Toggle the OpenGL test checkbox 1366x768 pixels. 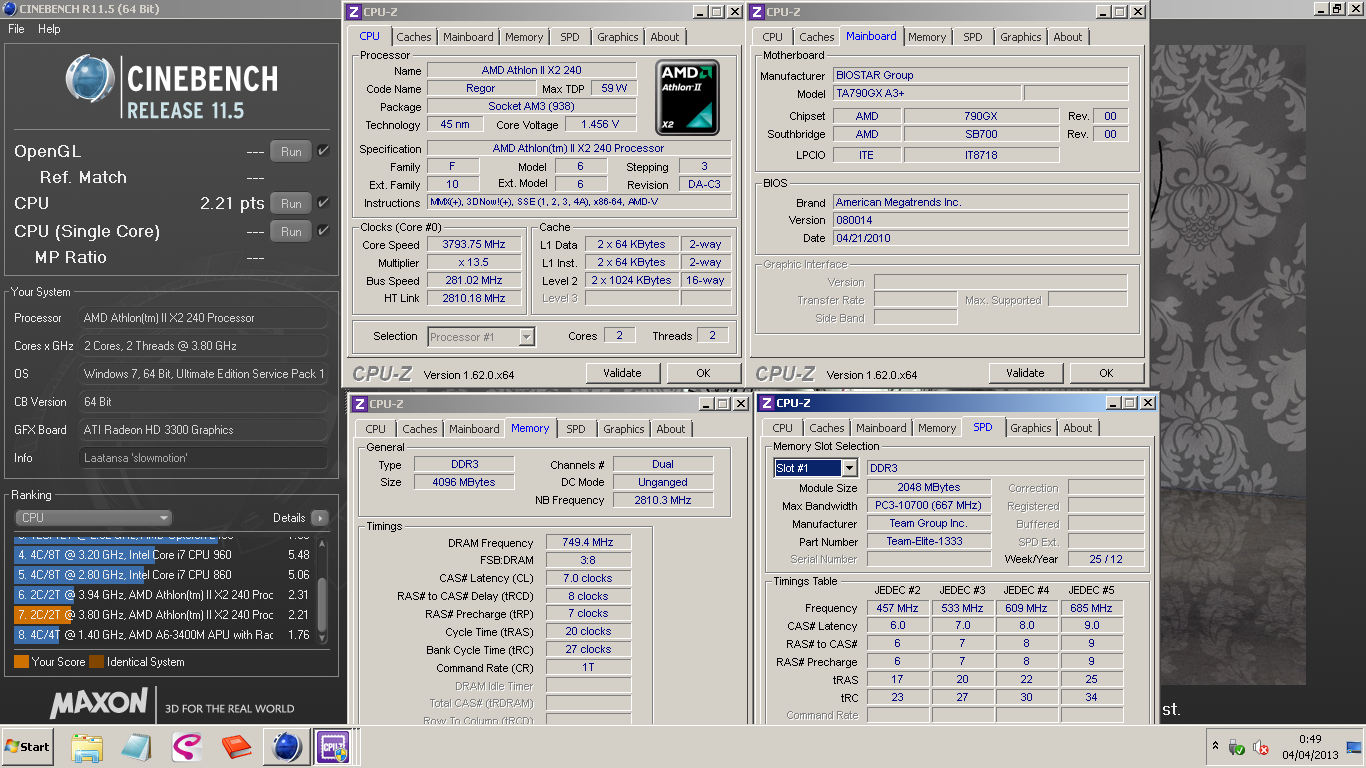pos(323,151)
